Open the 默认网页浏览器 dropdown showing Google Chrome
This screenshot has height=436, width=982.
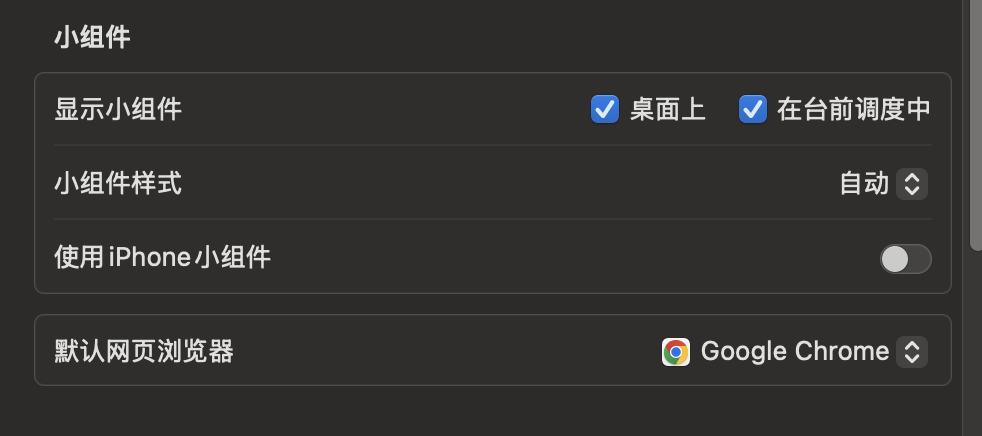795,351
